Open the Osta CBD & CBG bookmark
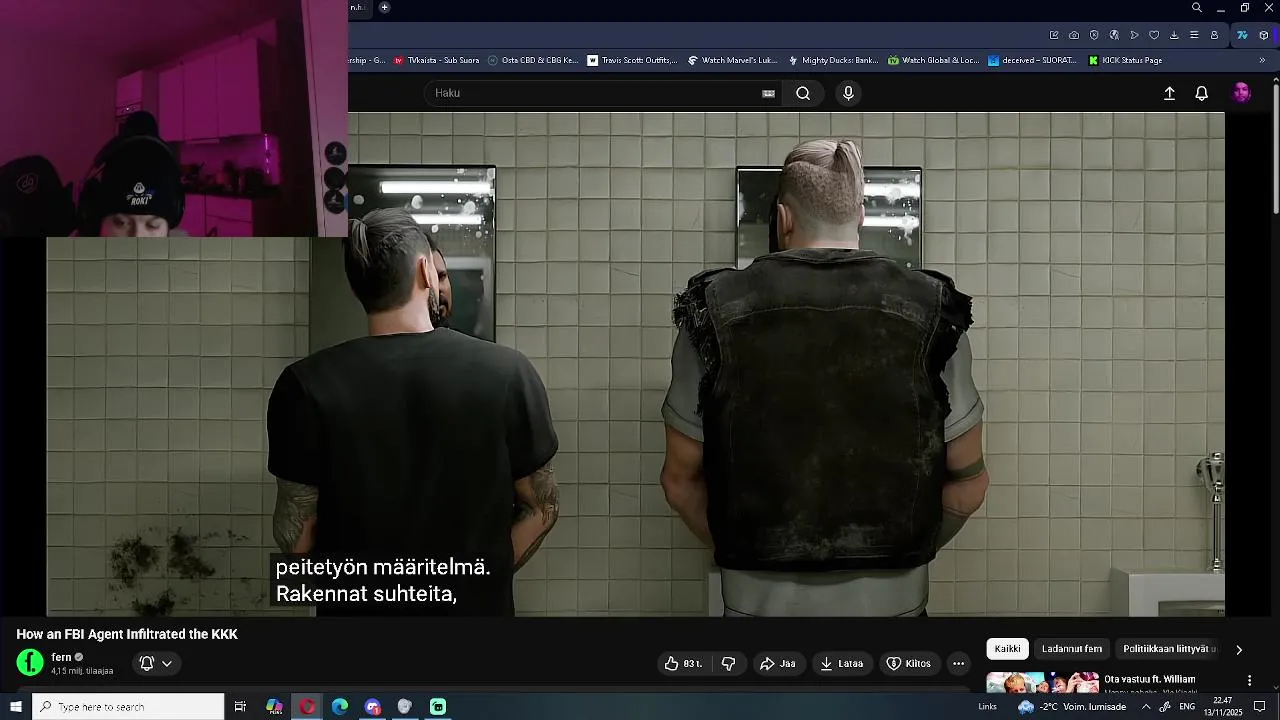The image size is (1280, 720). [533, 60]
